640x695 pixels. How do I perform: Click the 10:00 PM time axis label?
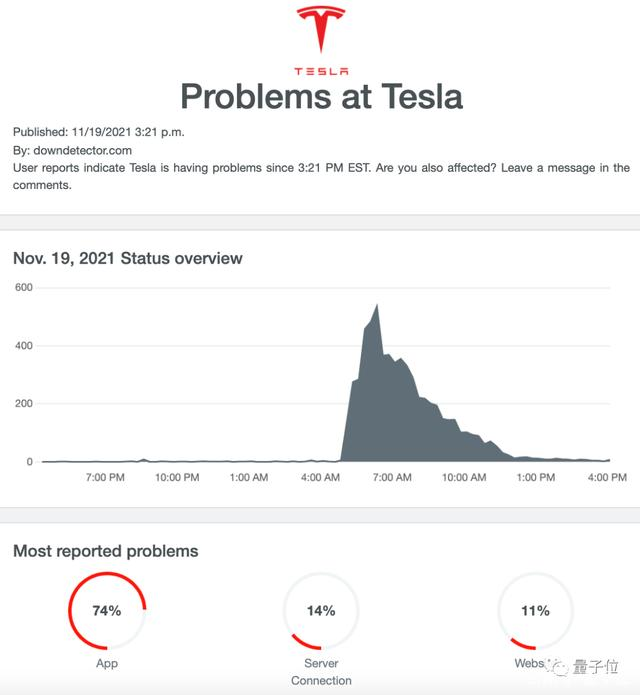click(x=177, y=477)
